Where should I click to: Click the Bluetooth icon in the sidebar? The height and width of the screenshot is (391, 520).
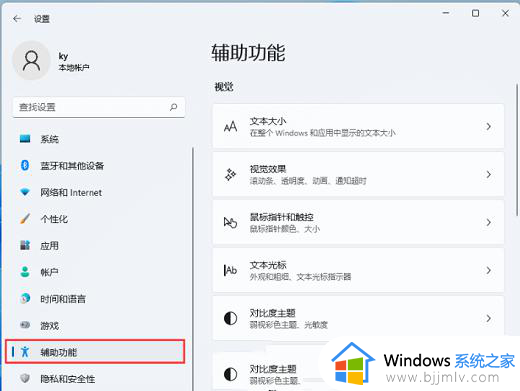[x=25, y=165]
